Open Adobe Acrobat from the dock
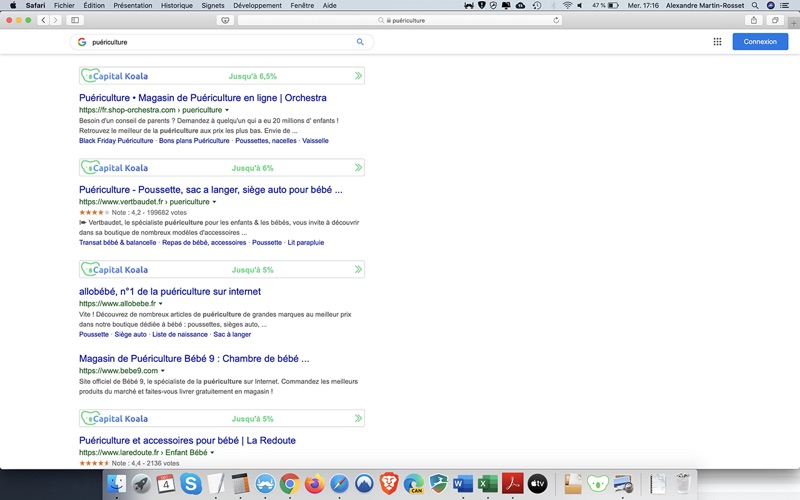The width and height of the screenshot is (800, 500). 513,483
